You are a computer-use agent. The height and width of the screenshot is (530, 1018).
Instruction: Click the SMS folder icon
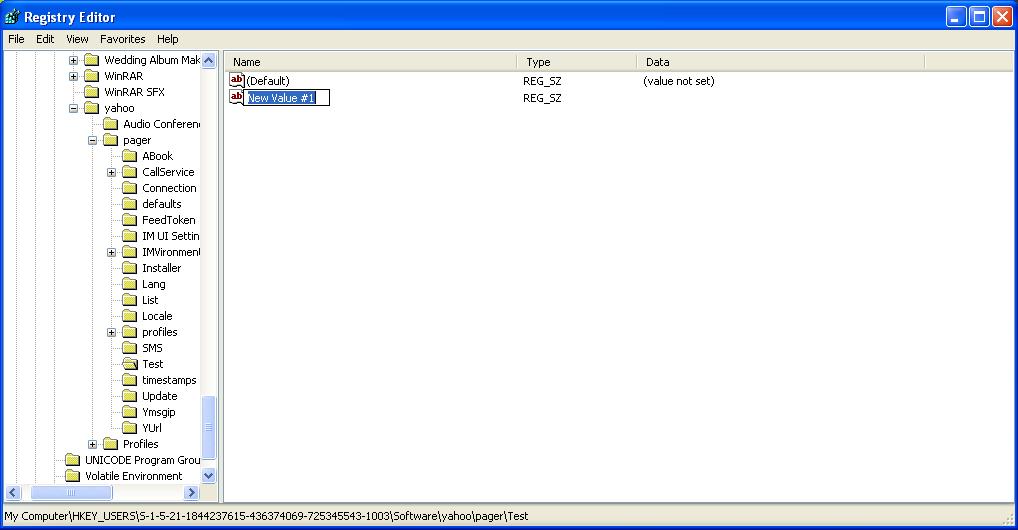tap(130, 348)
